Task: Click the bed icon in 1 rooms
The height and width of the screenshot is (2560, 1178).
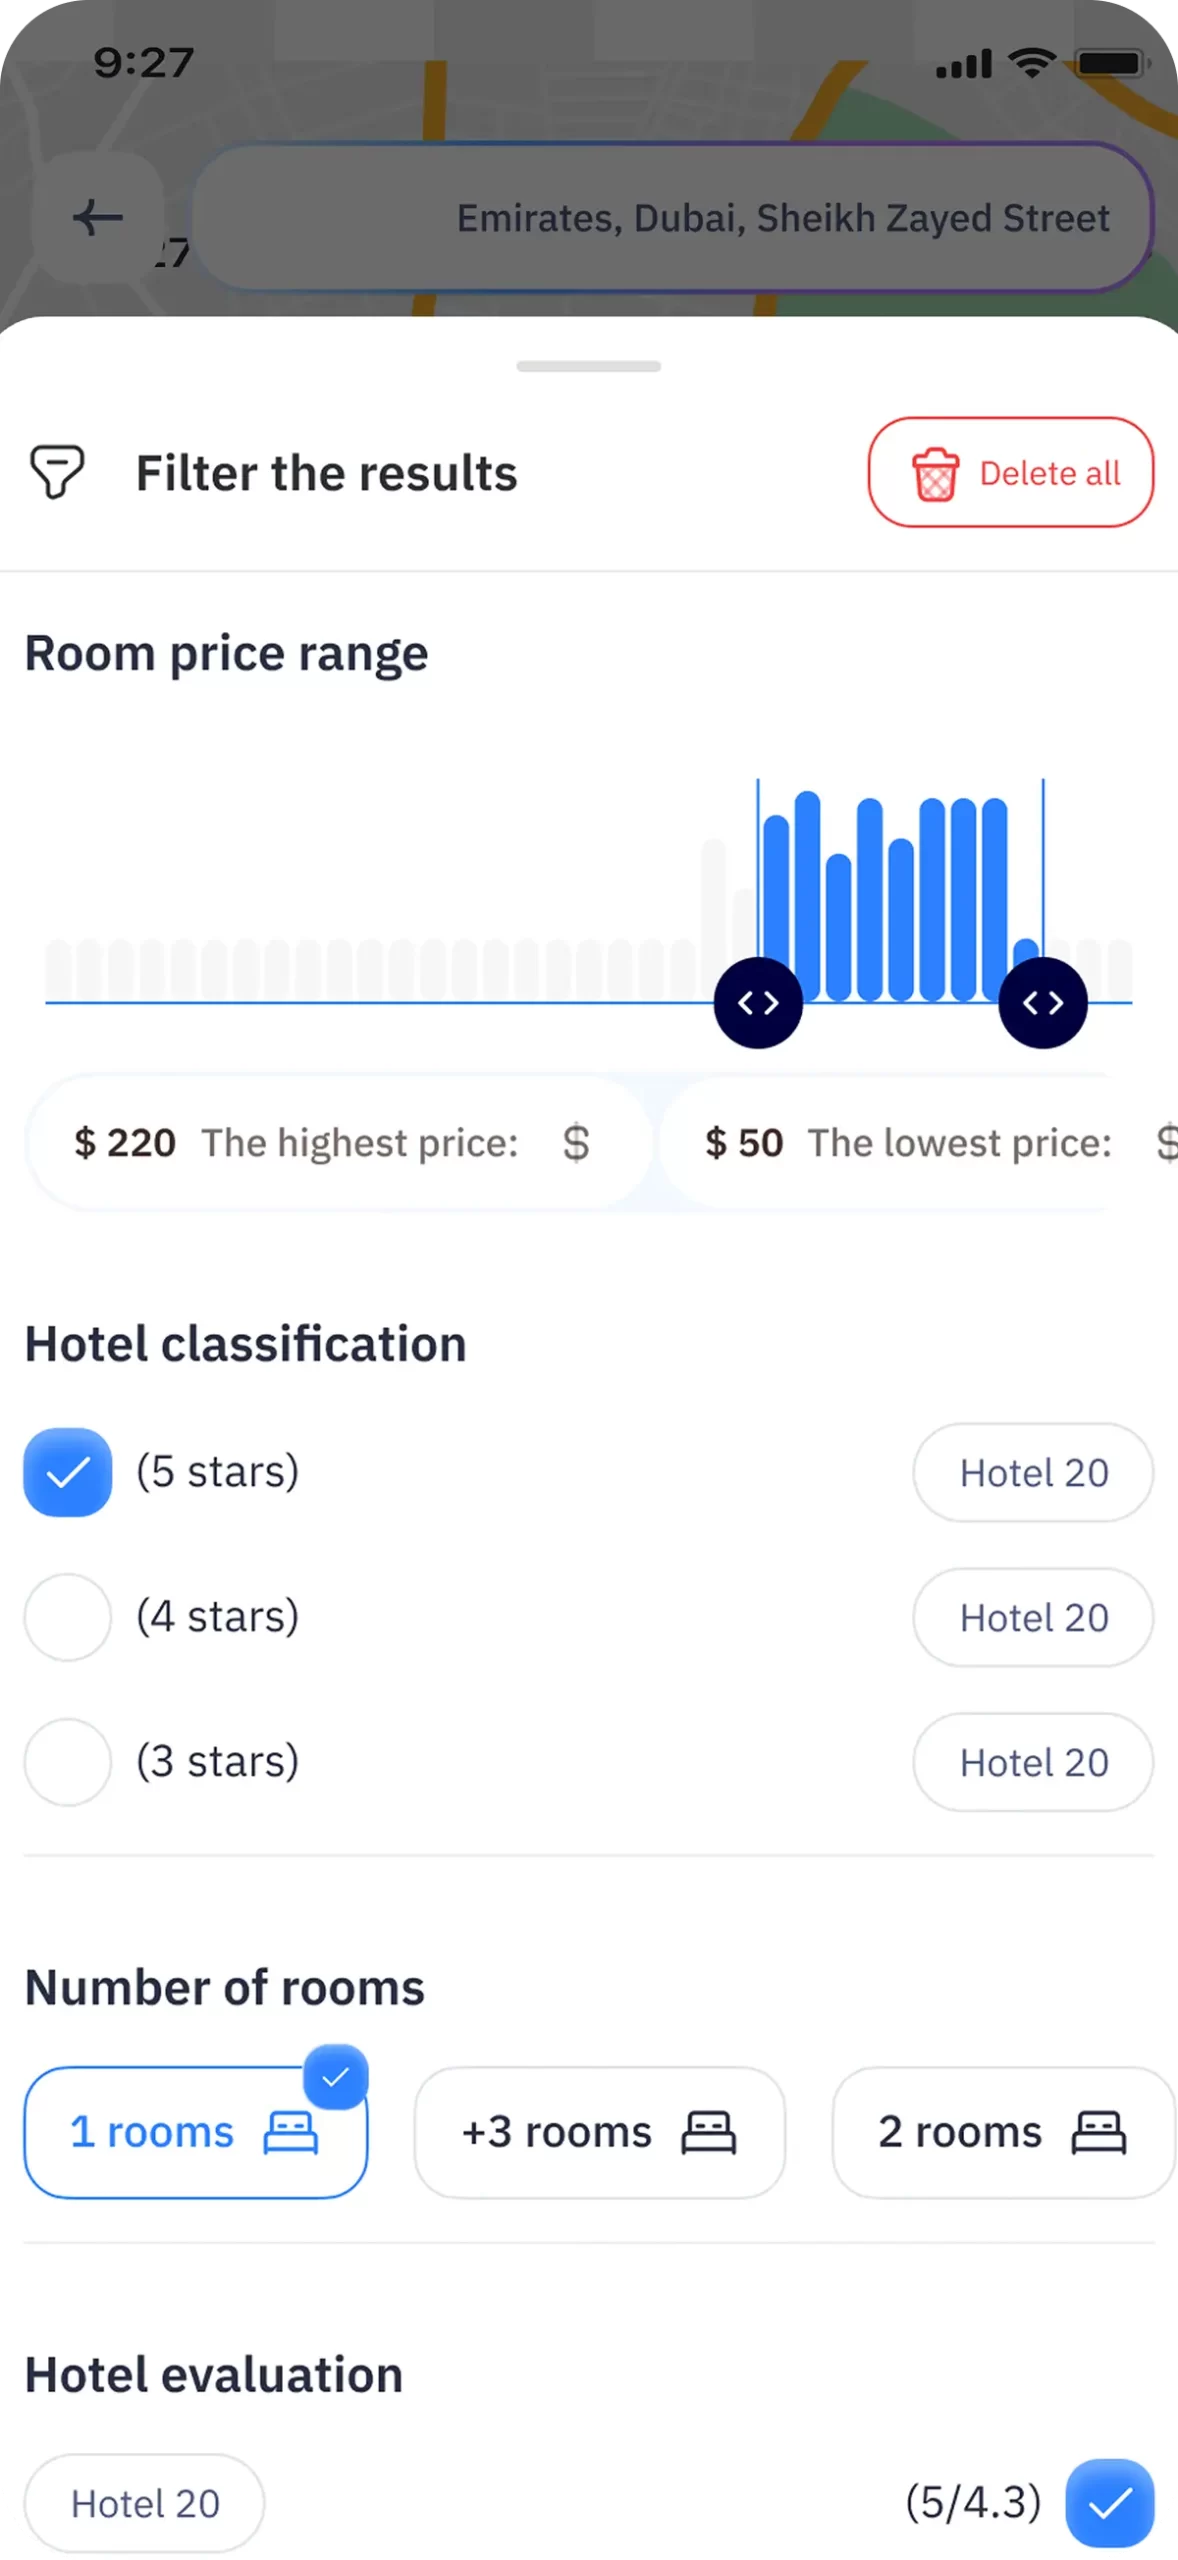Action: (291, 2132)
